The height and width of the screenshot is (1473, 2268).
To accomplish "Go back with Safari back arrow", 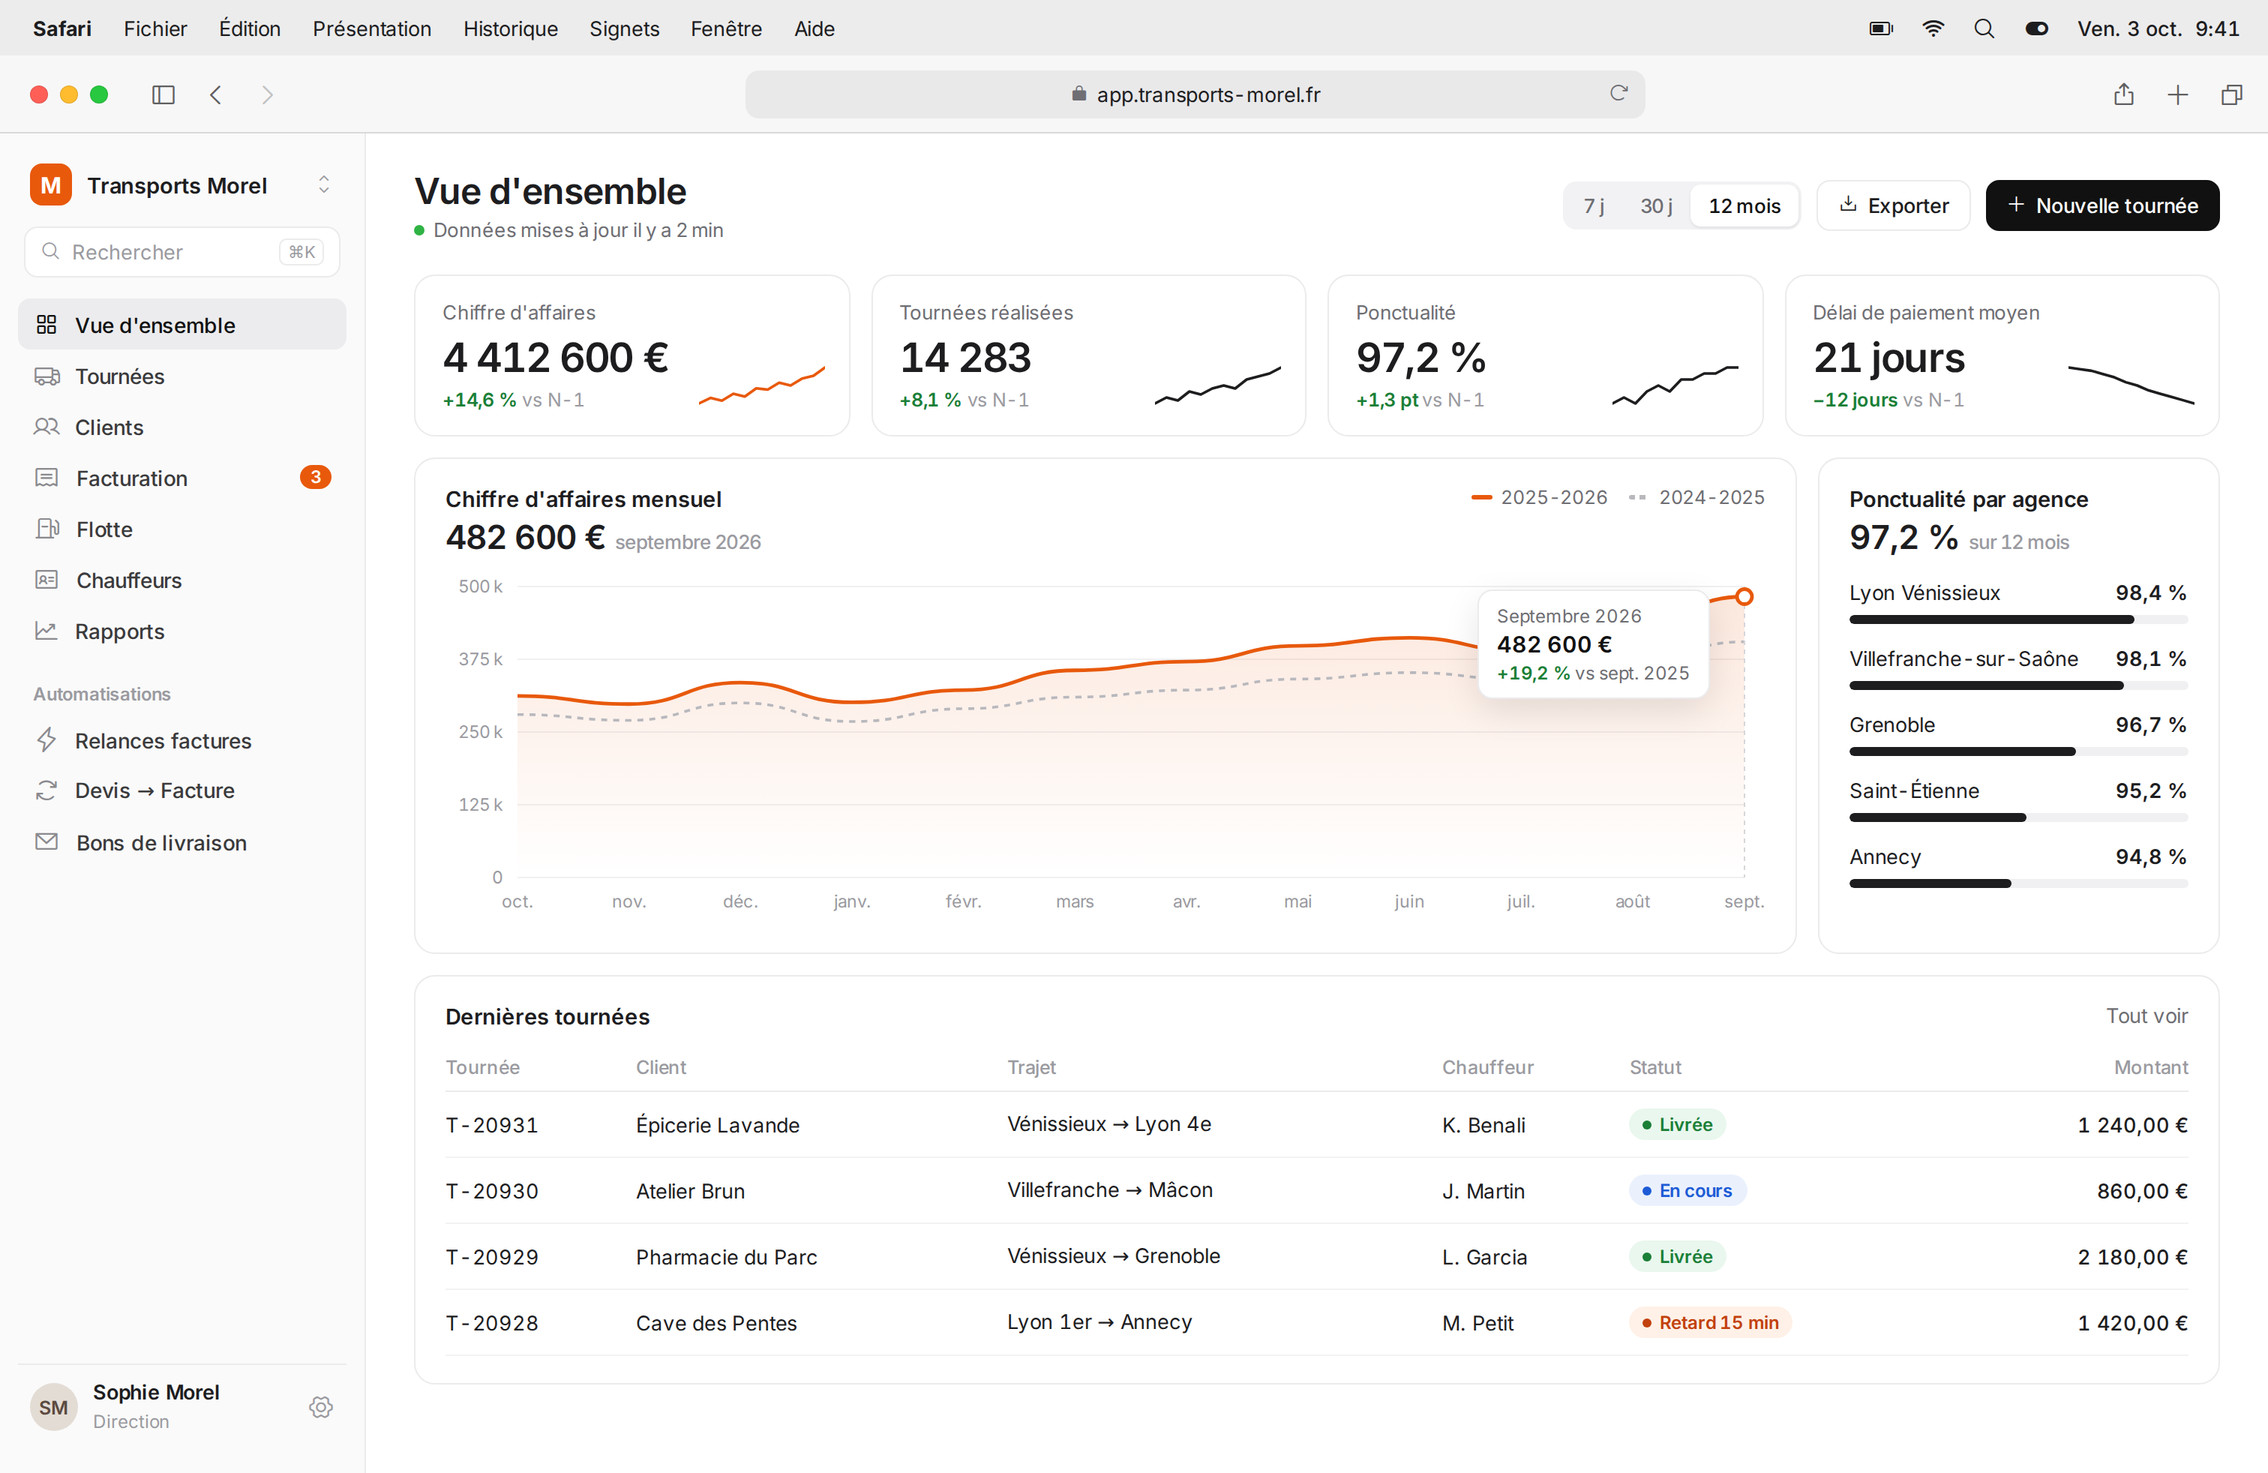I will [216, 95].
